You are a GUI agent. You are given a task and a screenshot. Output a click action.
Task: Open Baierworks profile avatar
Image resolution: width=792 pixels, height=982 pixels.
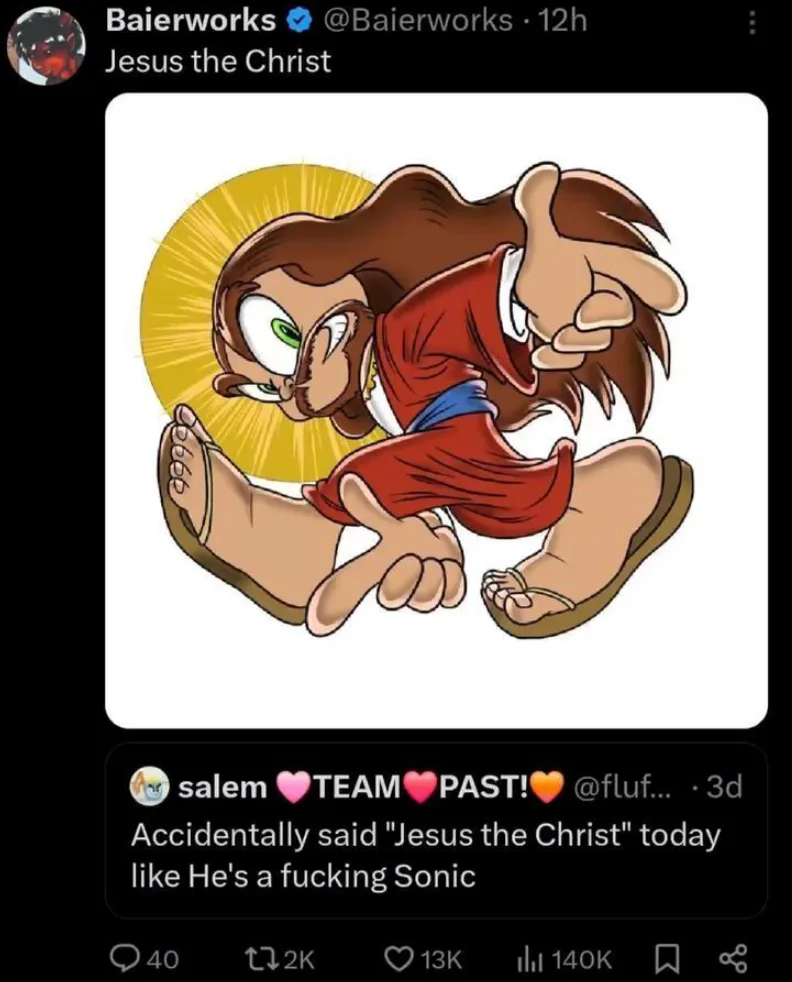(x=47, y=46)
